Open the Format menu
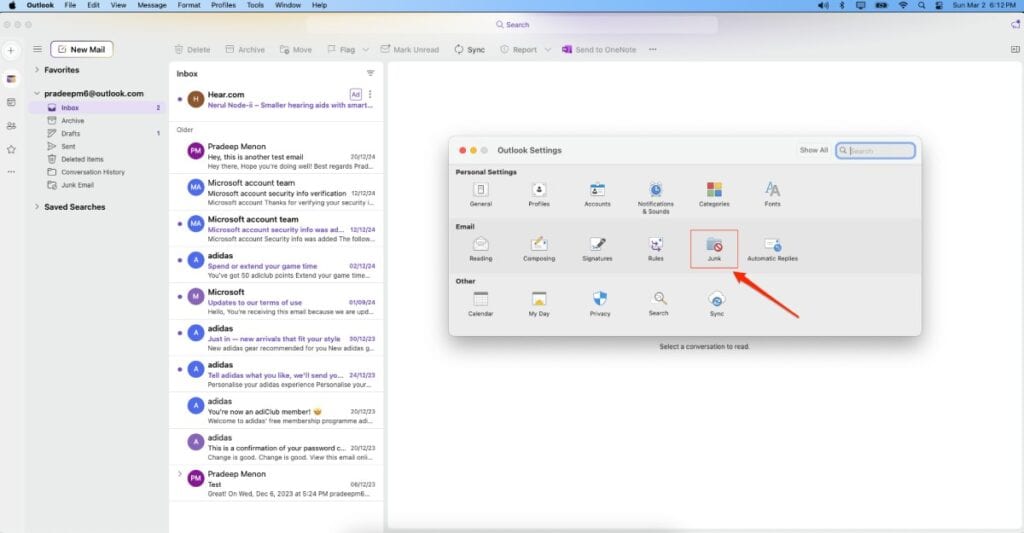1024x533 pixels. 189,5
